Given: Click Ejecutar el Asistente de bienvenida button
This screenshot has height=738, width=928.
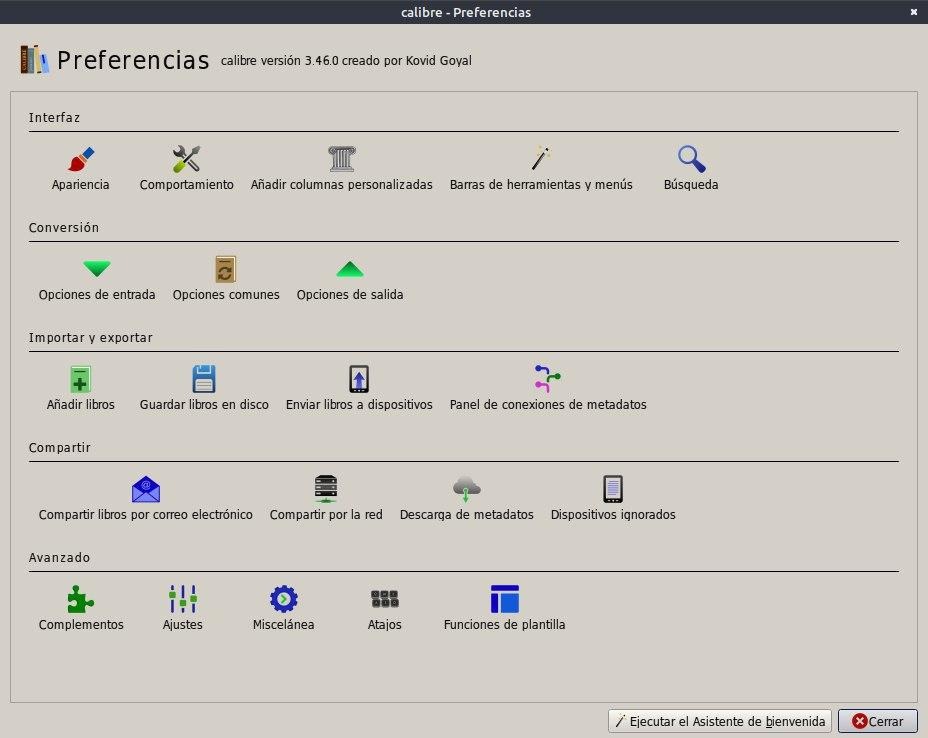Looking at the screenshot, I should (720, 721).
